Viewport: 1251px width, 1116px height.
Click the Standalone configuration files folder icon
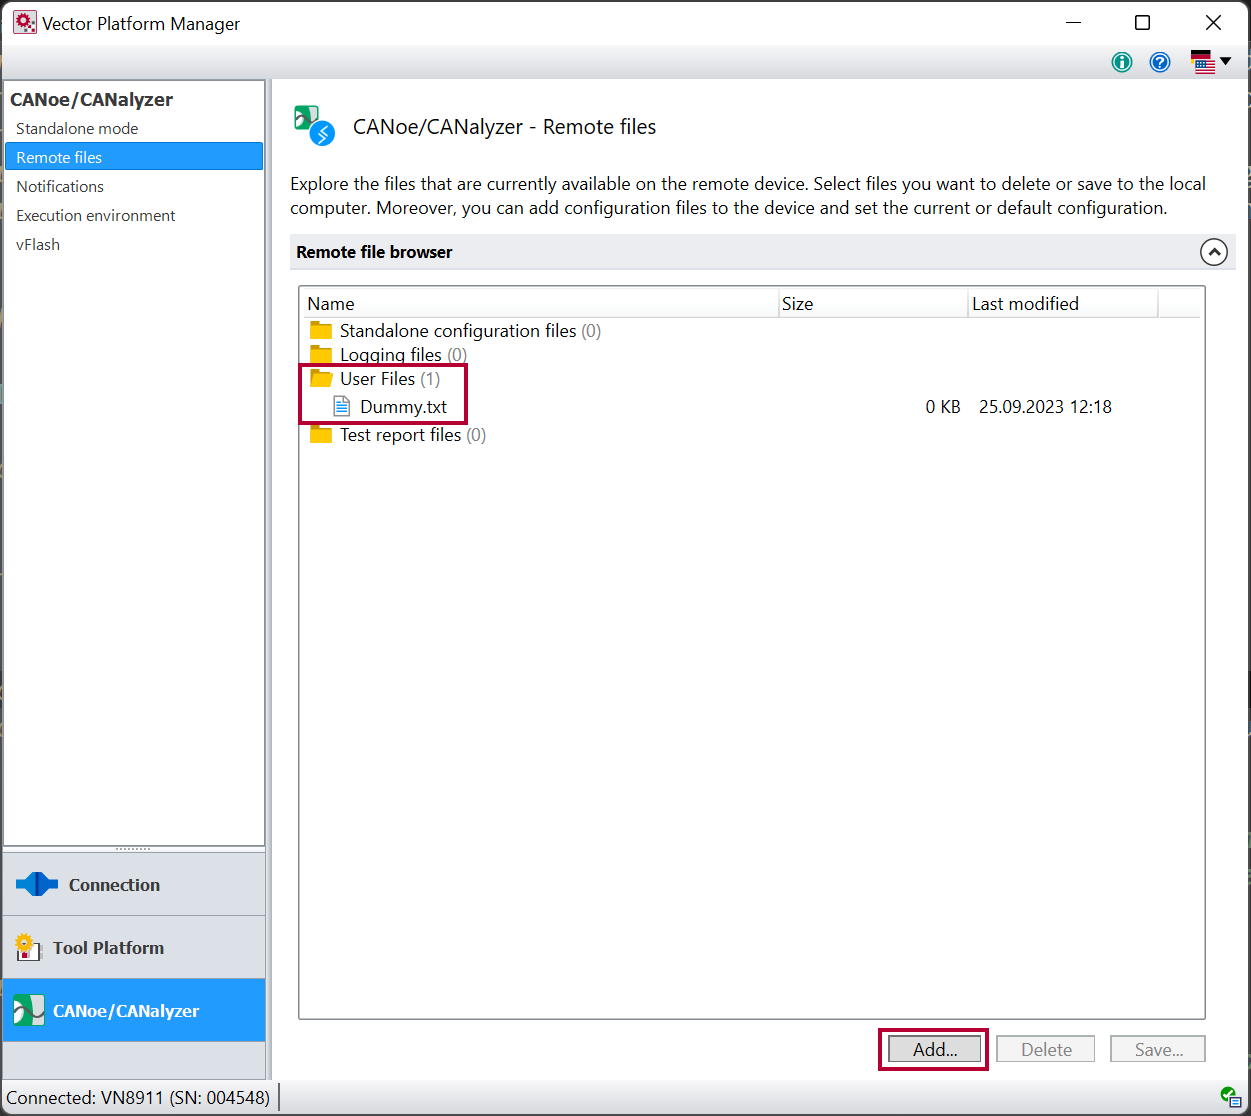(x=321, y=331)
